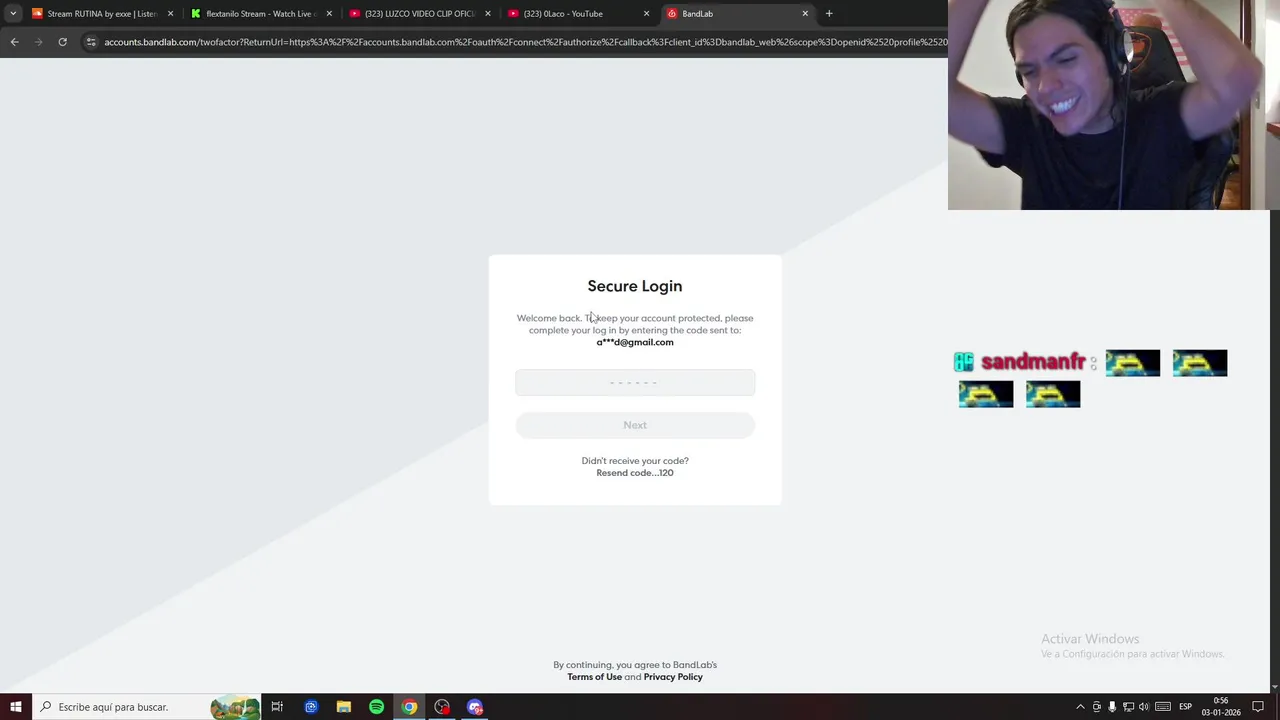Close the Stream RUTINA tab

click(x=170, y=14)
